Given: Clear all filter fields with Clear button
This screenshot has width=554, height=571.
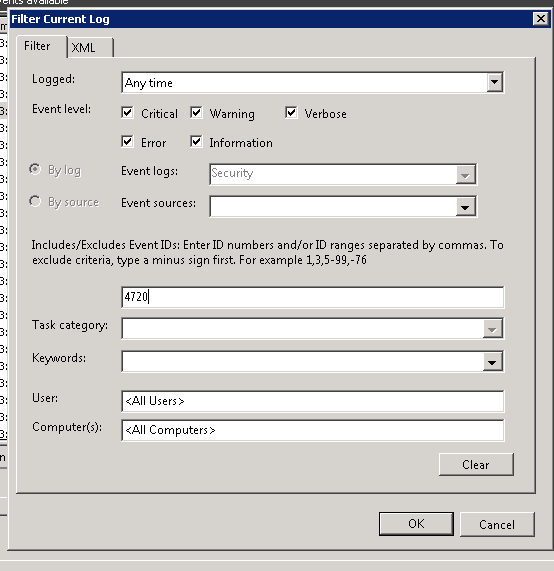Looking at the screenshot, I should 476,464.
